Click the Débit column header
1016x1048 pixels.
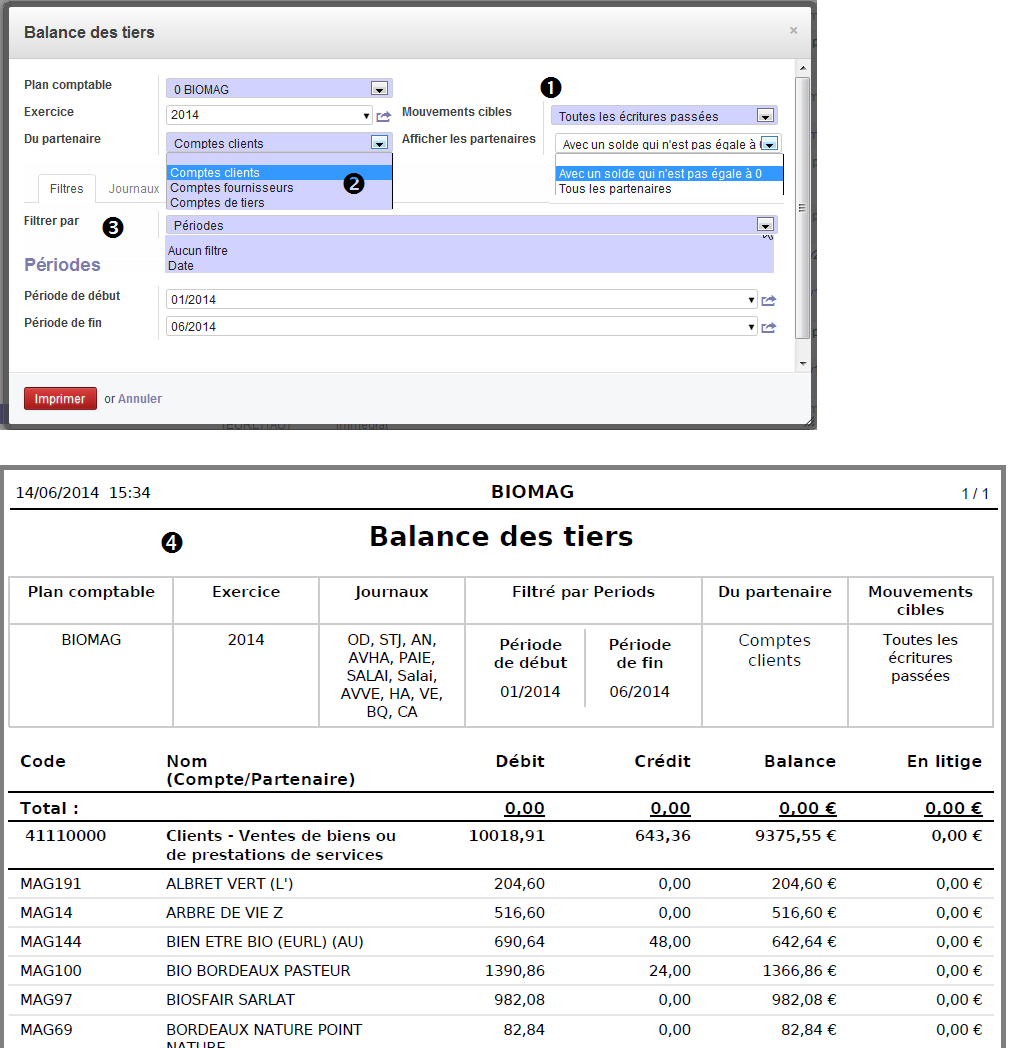point(520,761)
